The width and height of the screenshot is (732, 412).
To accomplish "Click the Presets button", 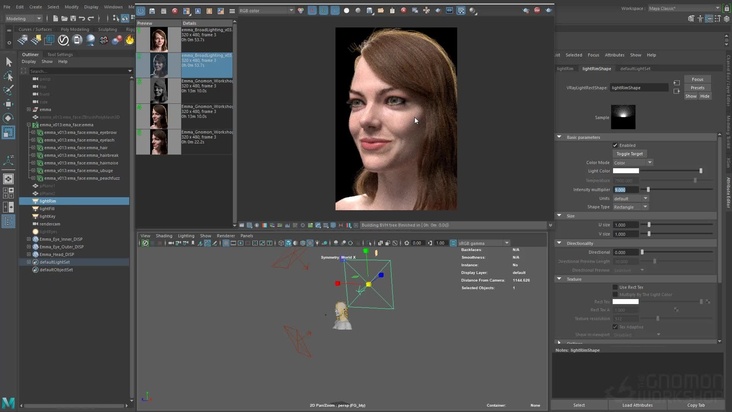I will 697,87.
